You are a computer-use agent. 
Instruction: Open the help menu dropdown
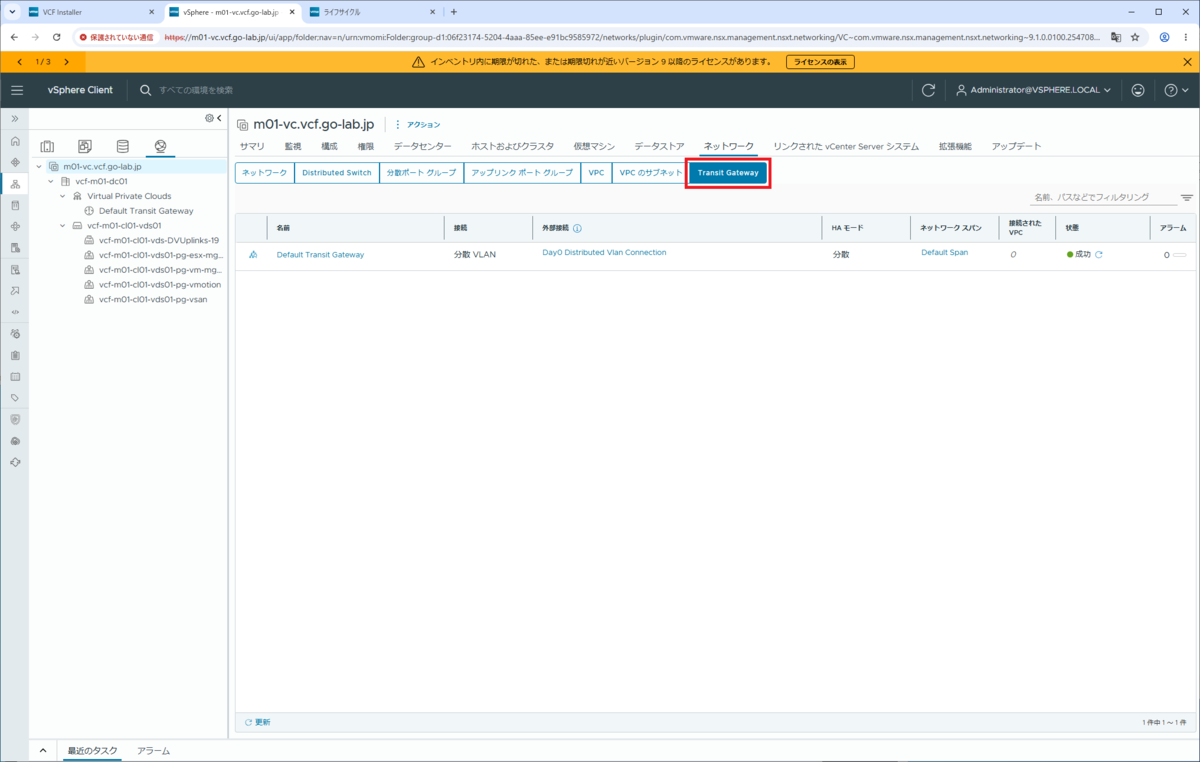tap(1176, 90)
